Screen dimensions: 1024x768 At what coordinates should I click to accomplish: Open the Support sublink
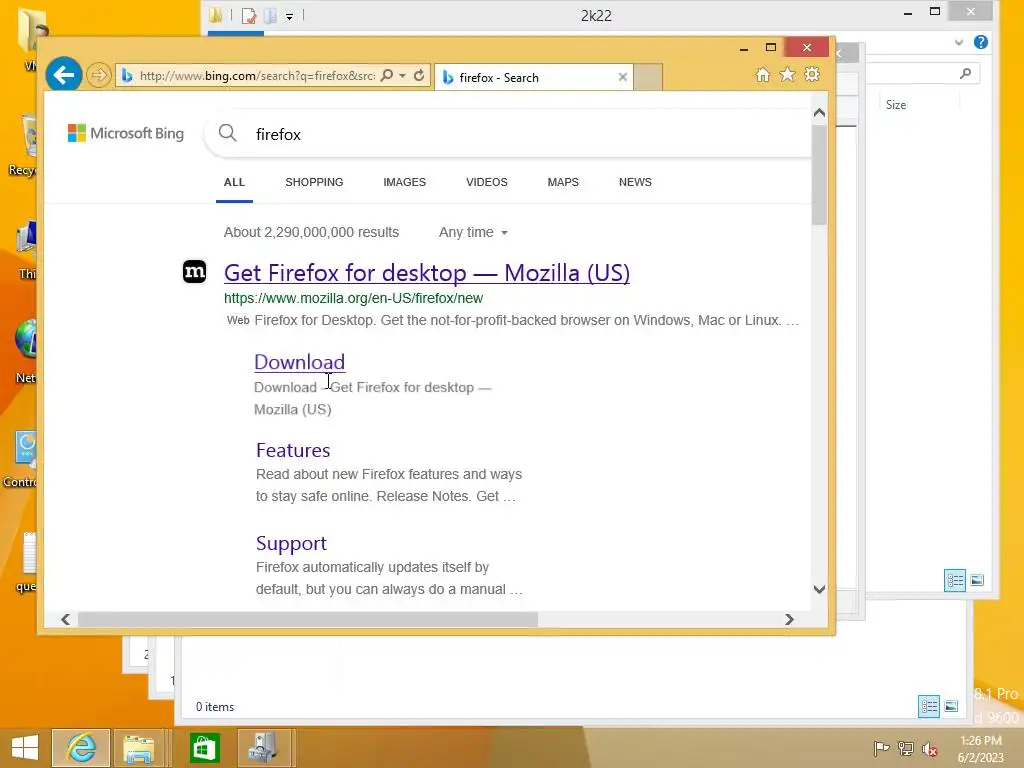pyautogui.click(x=291, y=543)
